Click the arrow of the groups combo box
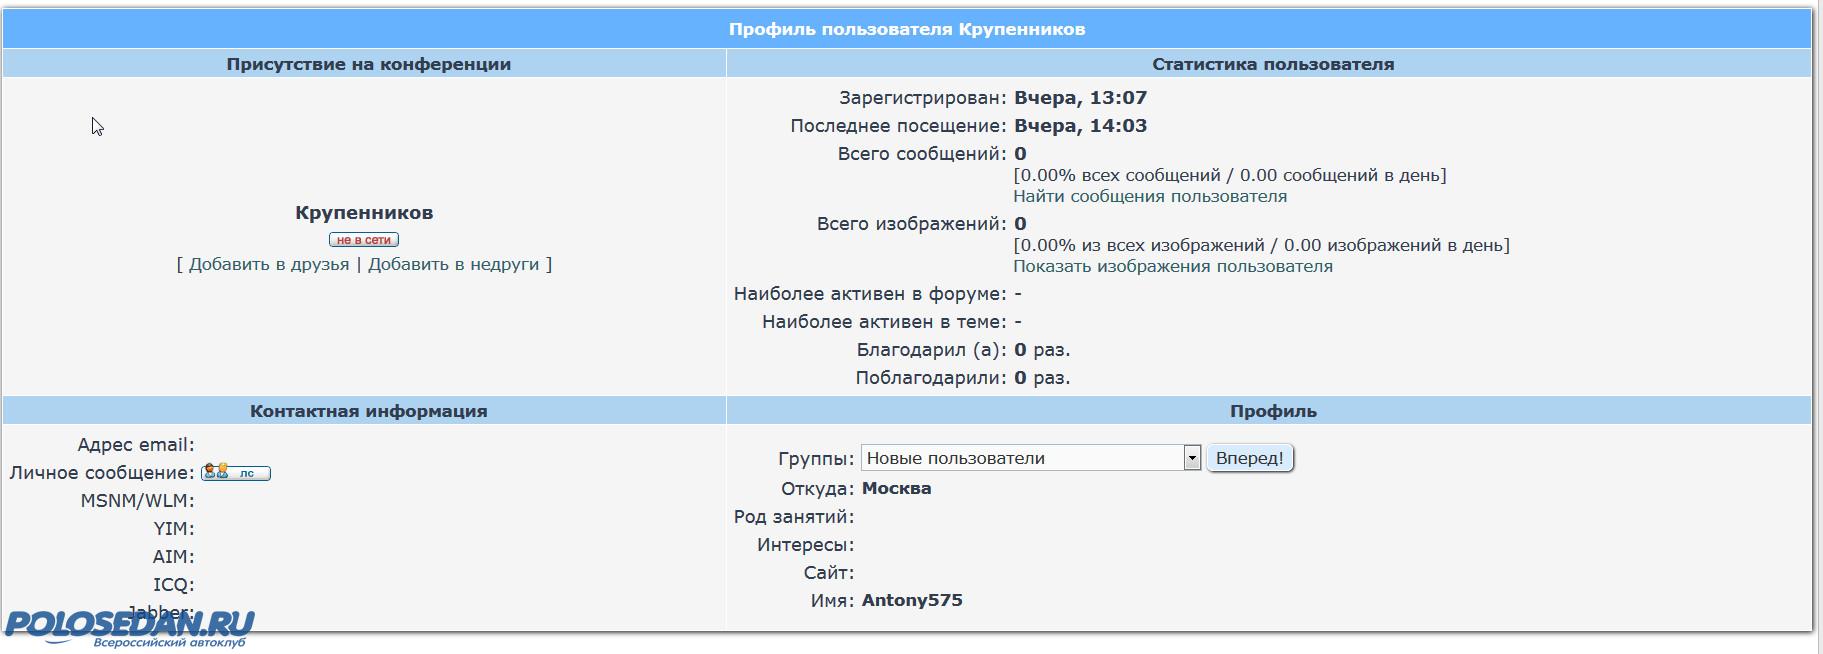The image size is (1823, 654). pyautogui.click(x=1191, y=458)
